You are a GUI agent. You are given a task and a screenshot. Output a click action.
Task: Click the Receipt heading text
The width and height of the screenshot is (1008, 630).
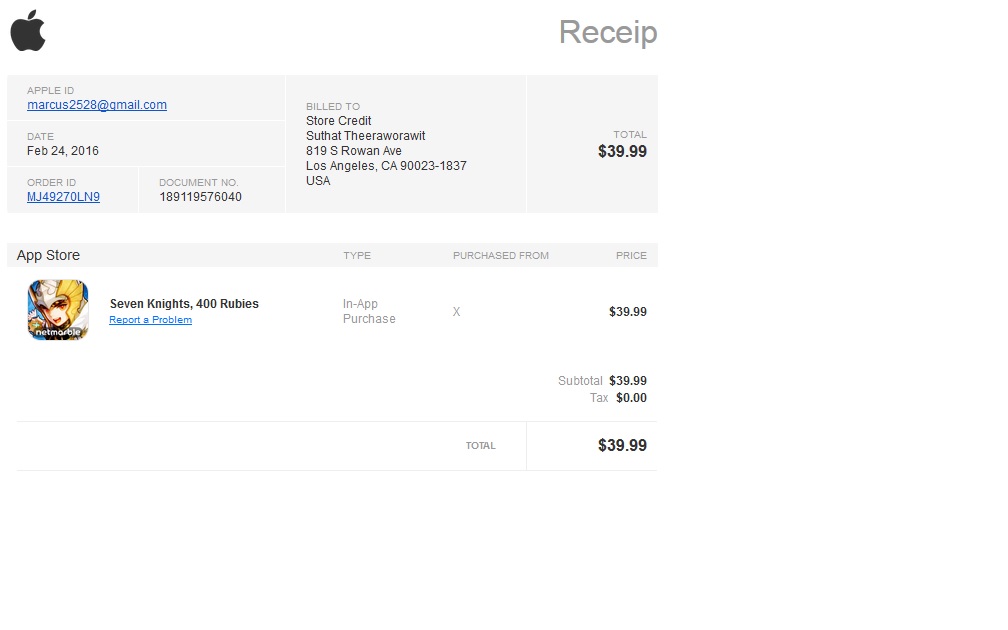(607, 32)
